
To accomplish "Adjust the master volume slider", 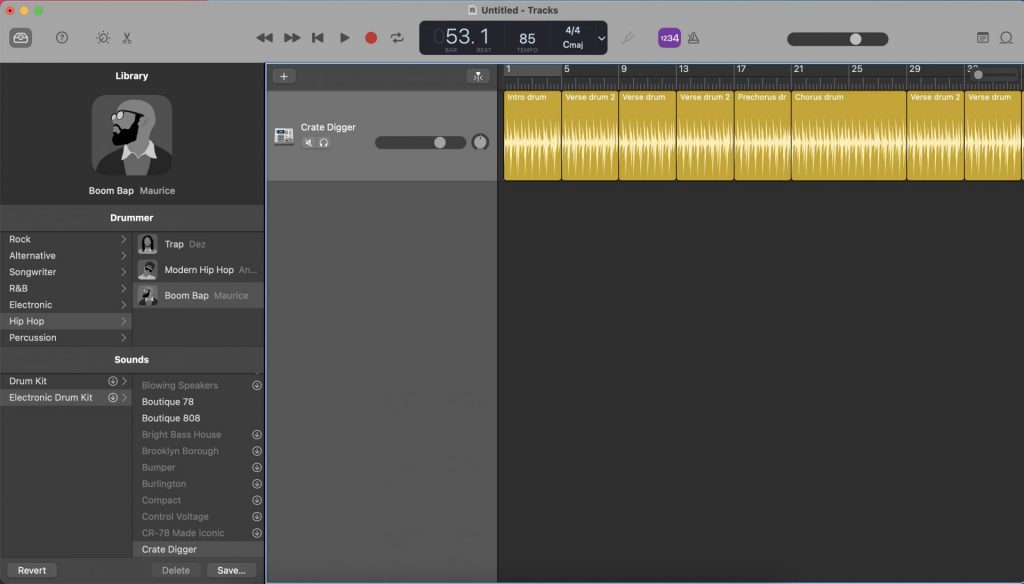I will coord(837,39).
